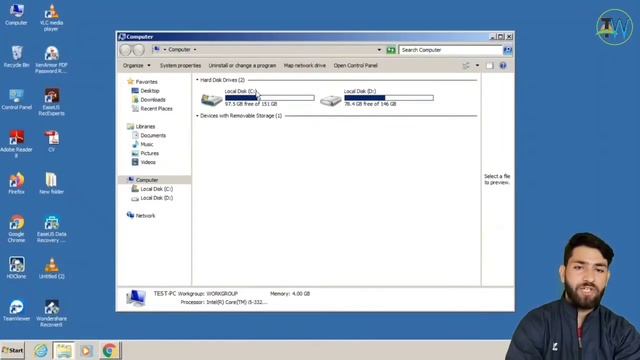This screenshot has height=360, width=640.
Task: Launch TeamViewer desktop shortcut
Action: (16, 310)
